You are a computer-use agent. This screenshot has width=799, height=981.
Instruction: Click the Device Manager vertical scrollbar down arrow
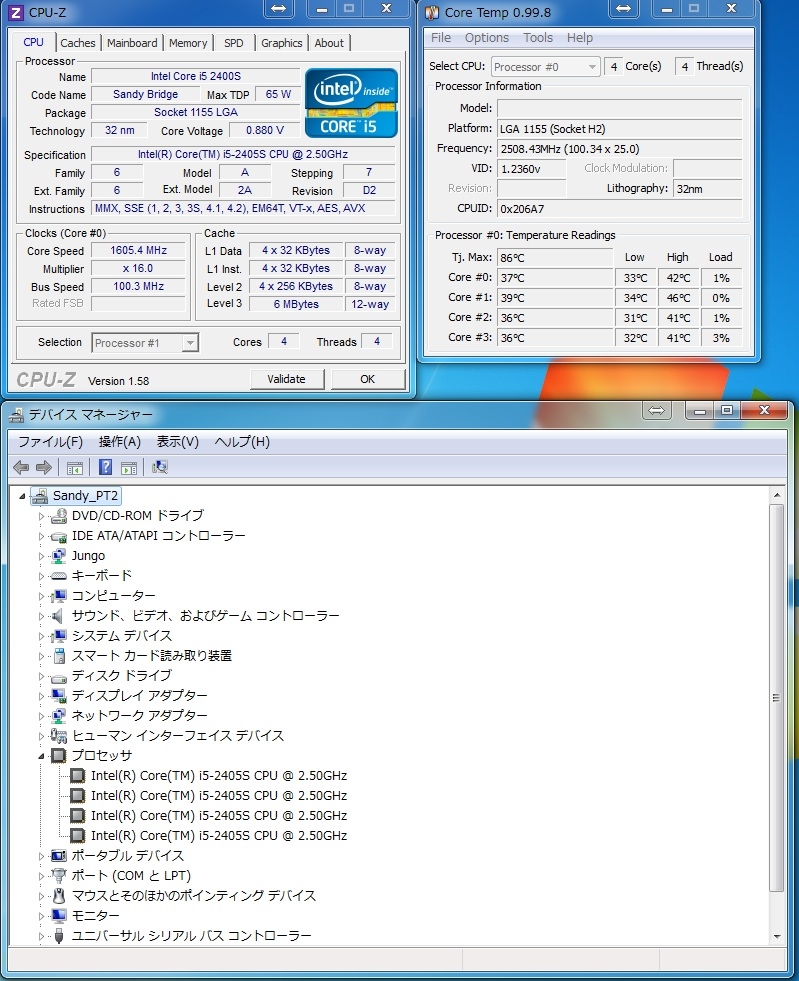click(x=777, y=935)
